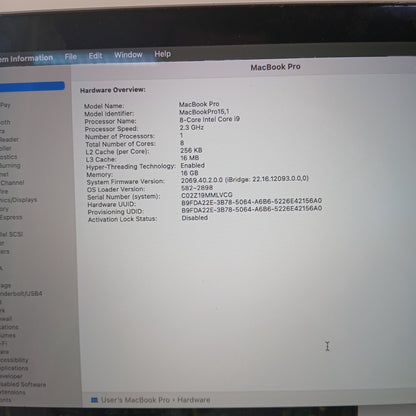Select Card Reader sidebar entry

(x=9, y=140)
